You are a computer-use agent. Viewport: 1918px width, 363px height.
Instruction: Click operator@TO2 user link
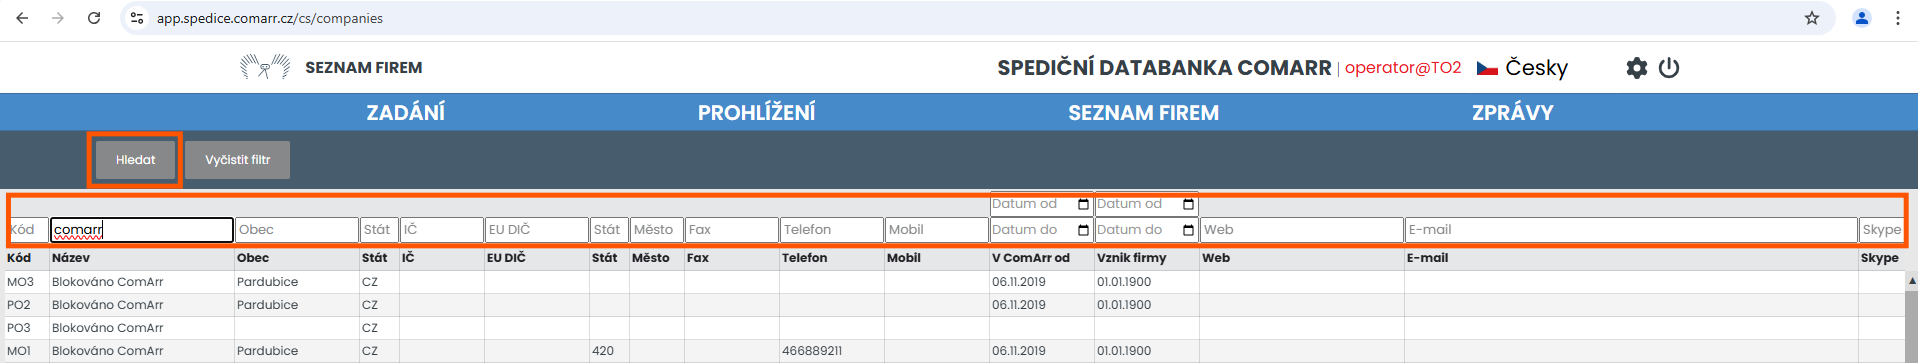[x=1402, y=68]
